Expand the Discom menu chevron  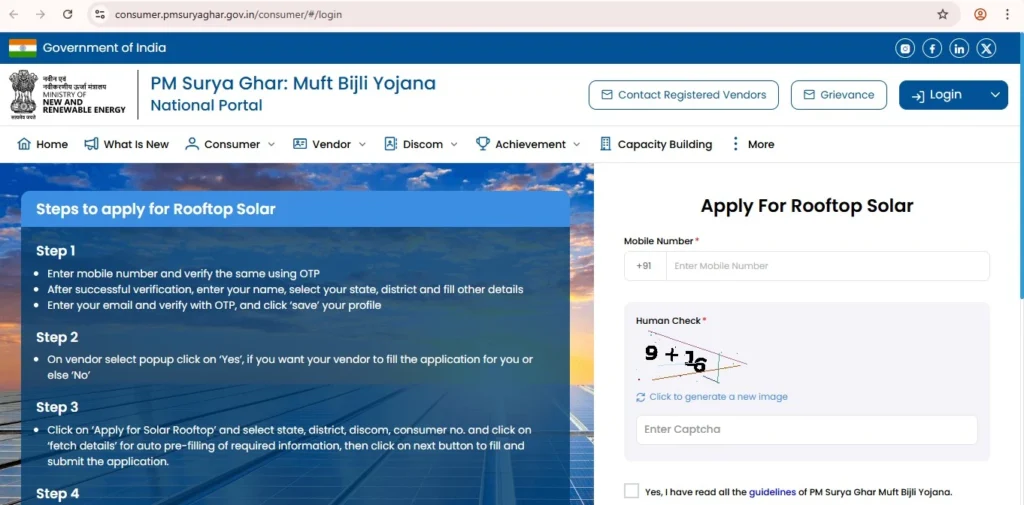[454, 144]
